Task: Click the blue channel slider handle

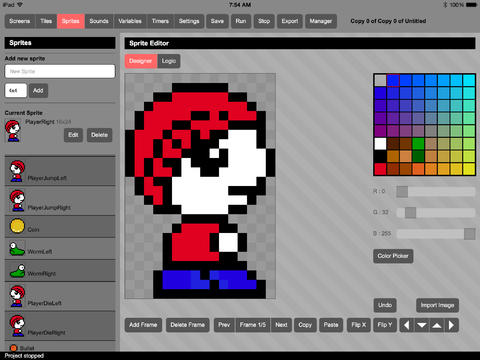Action: [x=470, y=234]
